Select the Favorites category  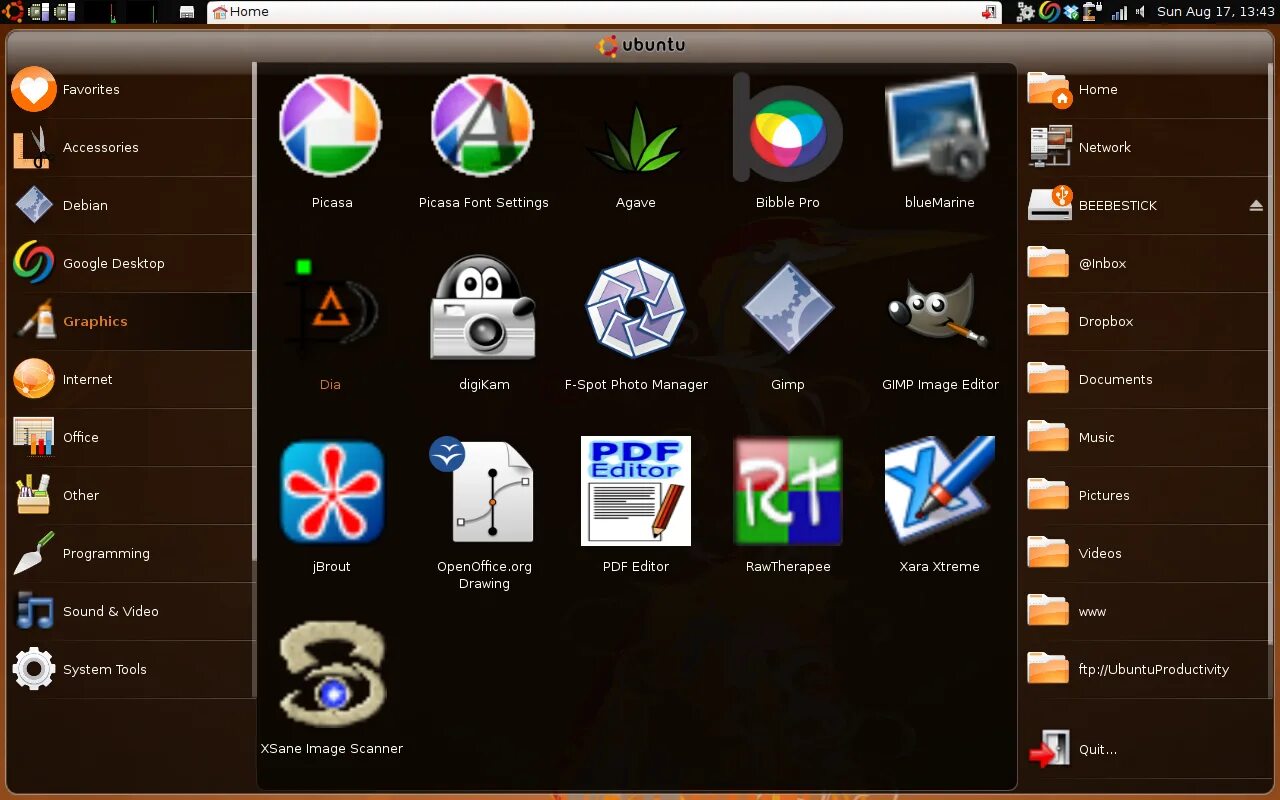(131, 90)
